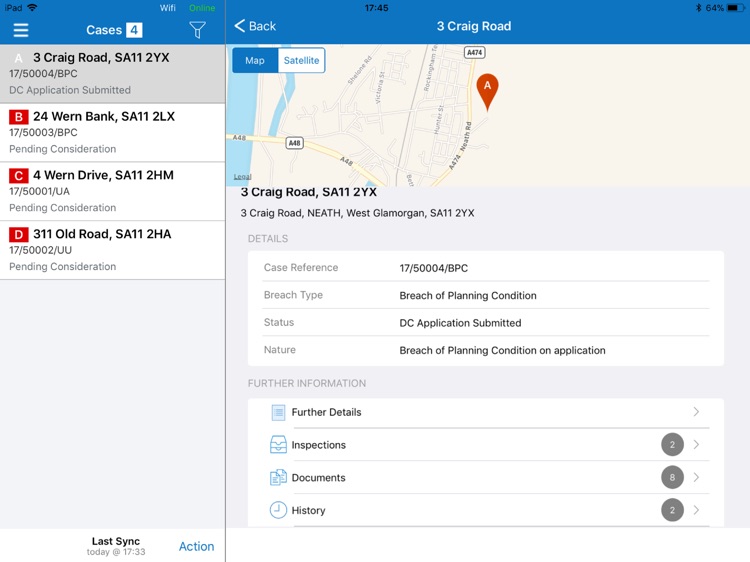Select map pin A on the map
This screenshot has height=562, width=750.
click(x=487, y=92)
